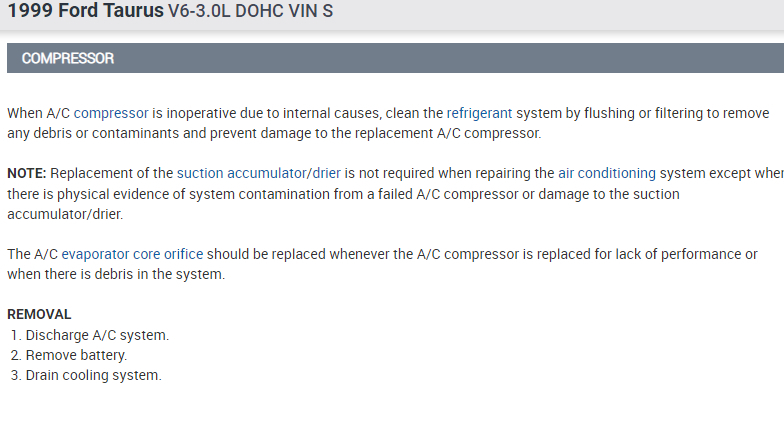The height and width of the screenshot is (442, 784).
Task: Click the 'air conditioning' hyperlink
Action: tap(607, 173)
